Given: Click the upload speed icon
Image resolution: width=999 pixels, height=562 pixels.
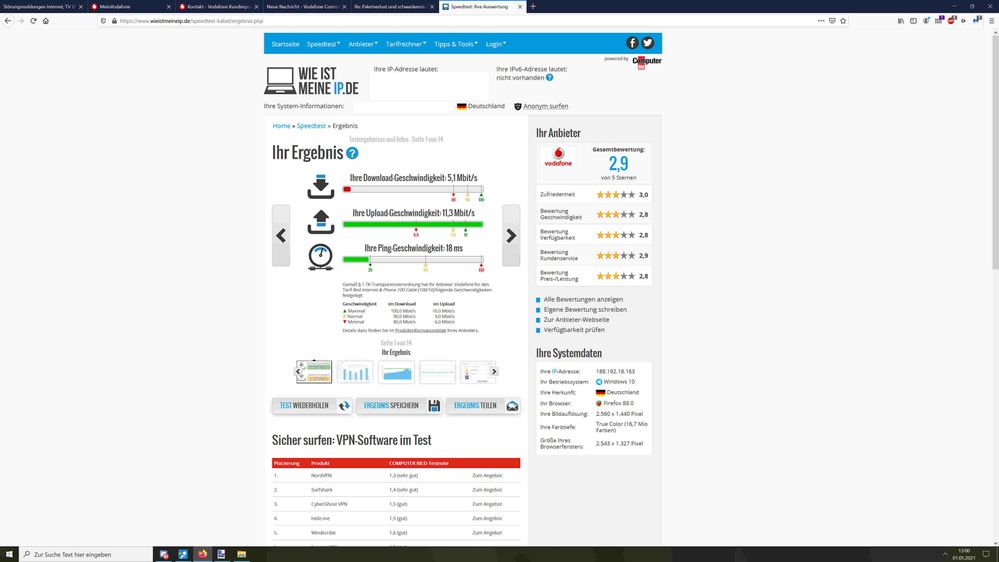Looking at the screenshot, I should [320, 221].
